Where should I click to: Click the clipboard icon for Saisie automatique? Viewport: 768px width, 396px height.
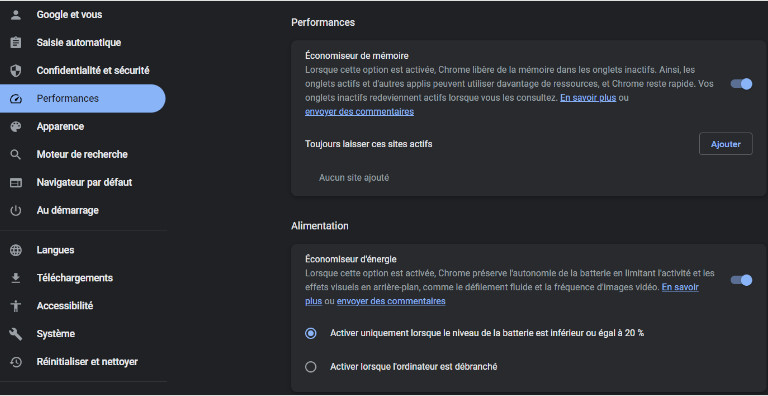pos(16,43)
